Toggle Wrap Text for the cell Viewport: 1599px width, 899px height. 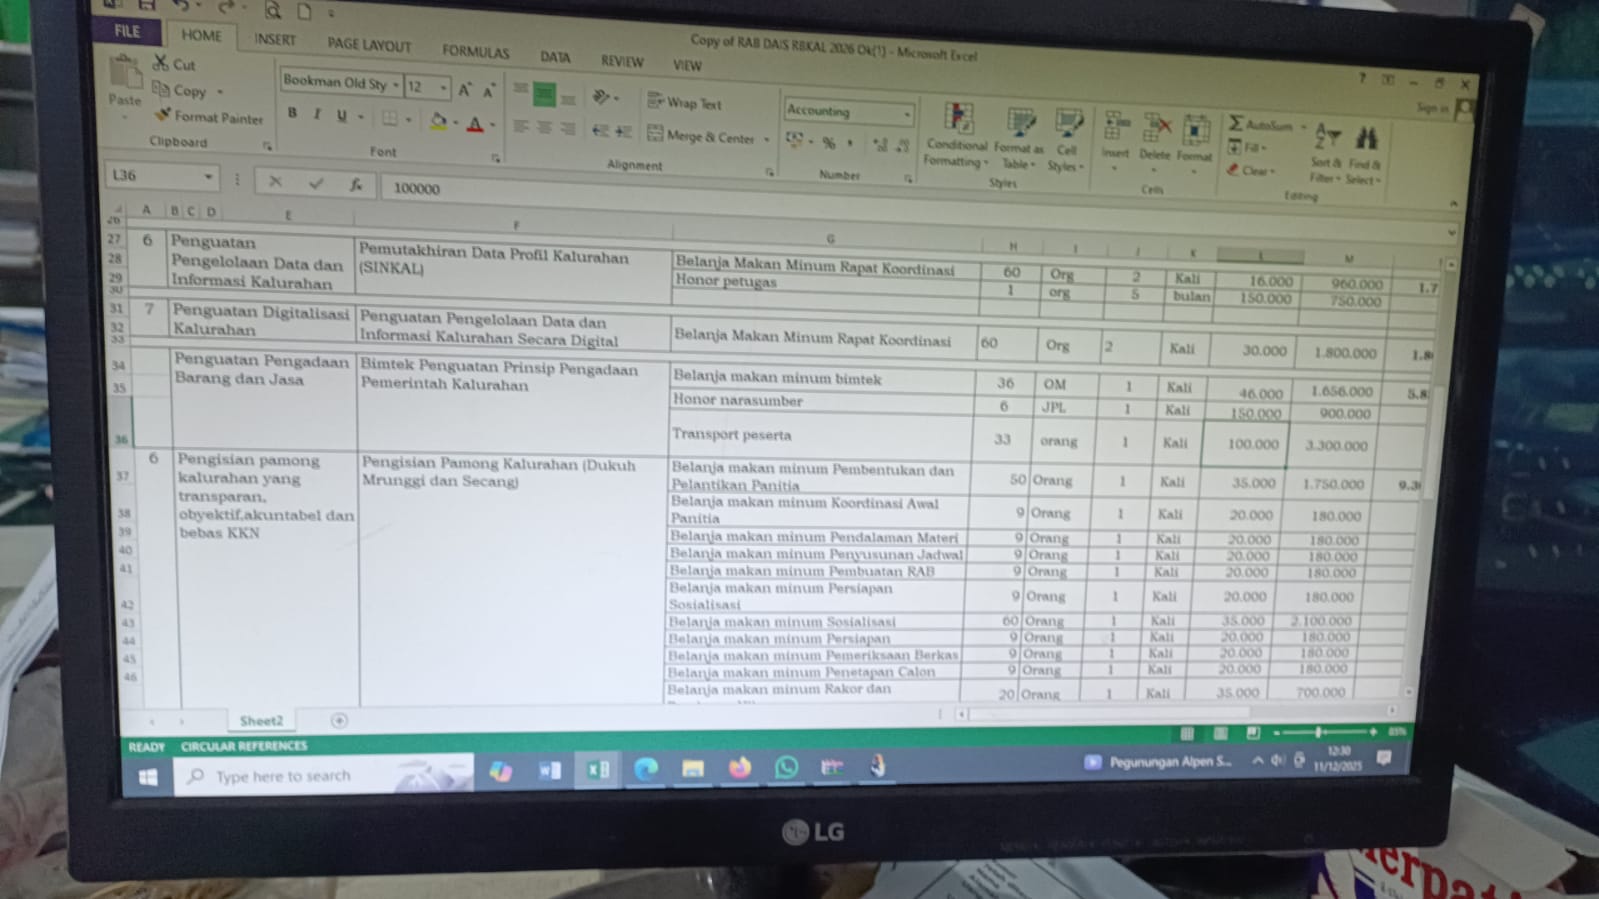click(684, 102)
